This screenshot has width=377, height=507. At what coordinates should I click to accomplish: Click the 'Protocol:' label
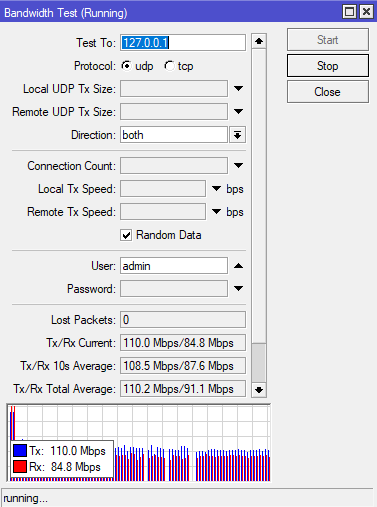click(95, 66)
